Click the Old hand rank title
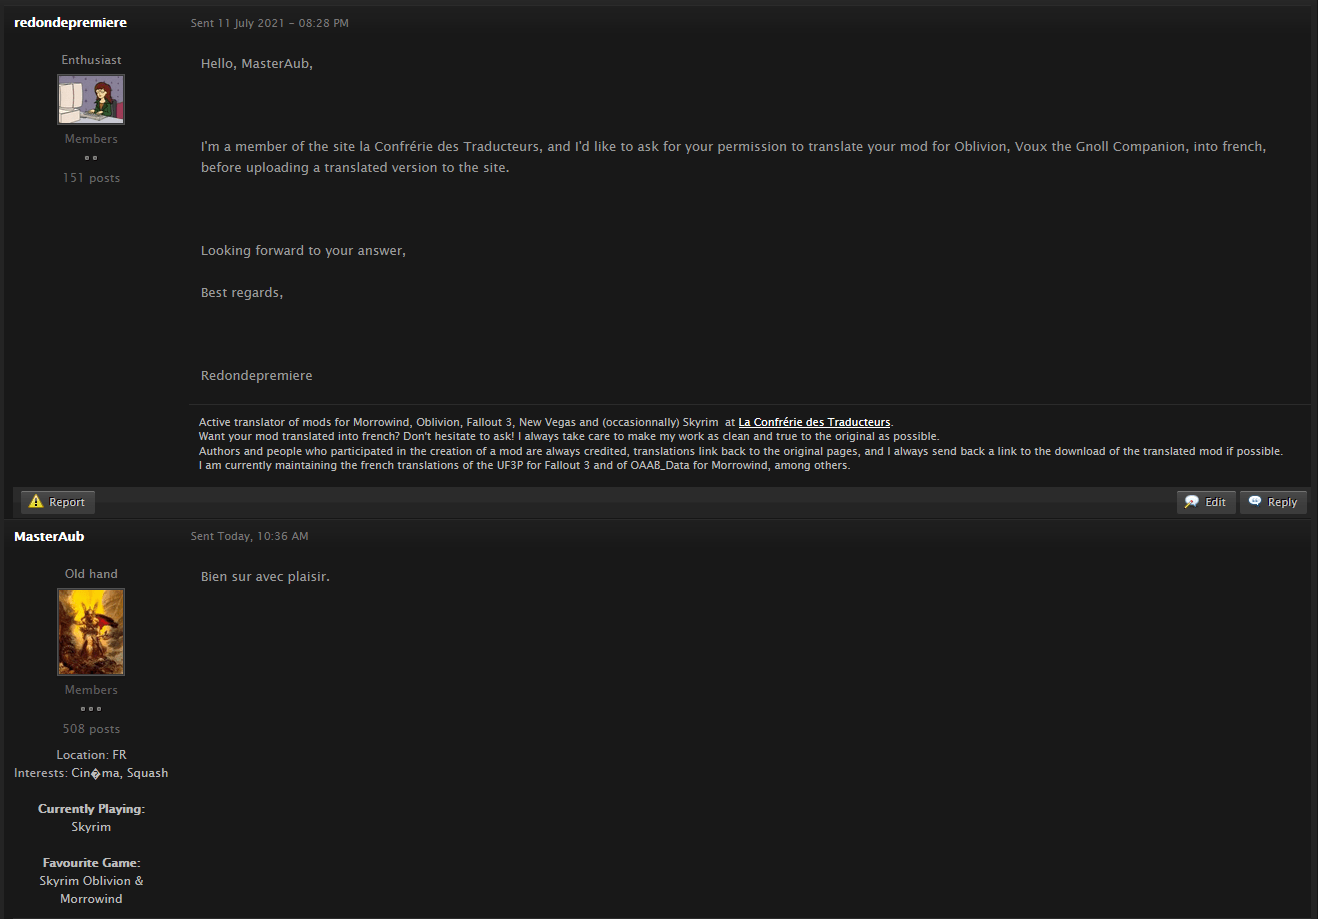1318x919 pixels. coord(91,574)
